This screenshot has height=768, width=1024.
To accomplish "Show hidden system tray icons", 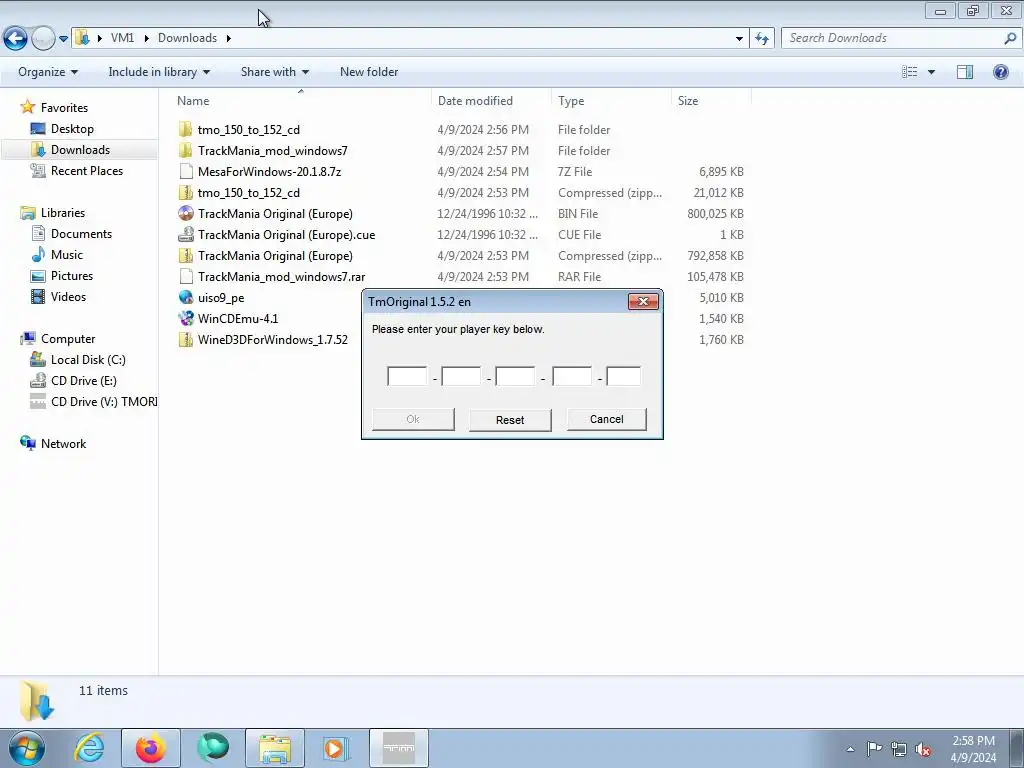I will [850, 749].
